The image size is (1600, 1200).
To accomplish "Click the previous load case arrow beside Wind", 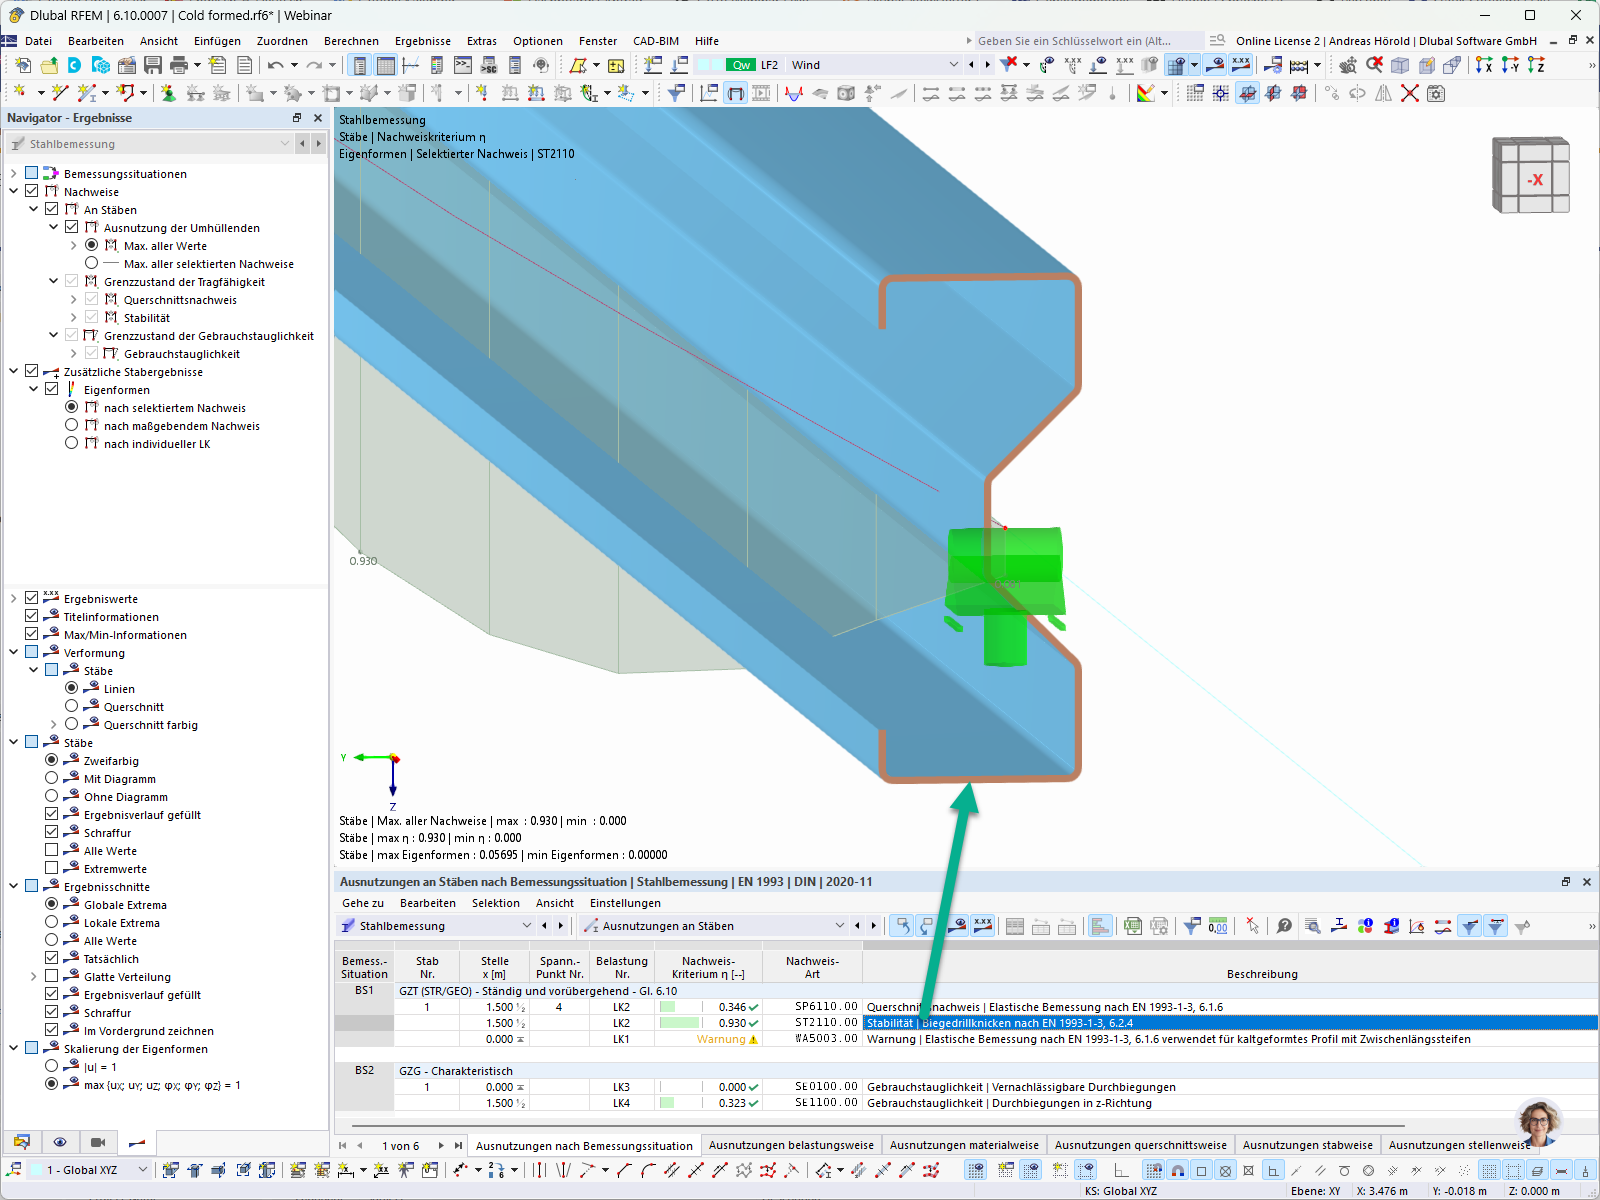I will [x=971, y=65].
